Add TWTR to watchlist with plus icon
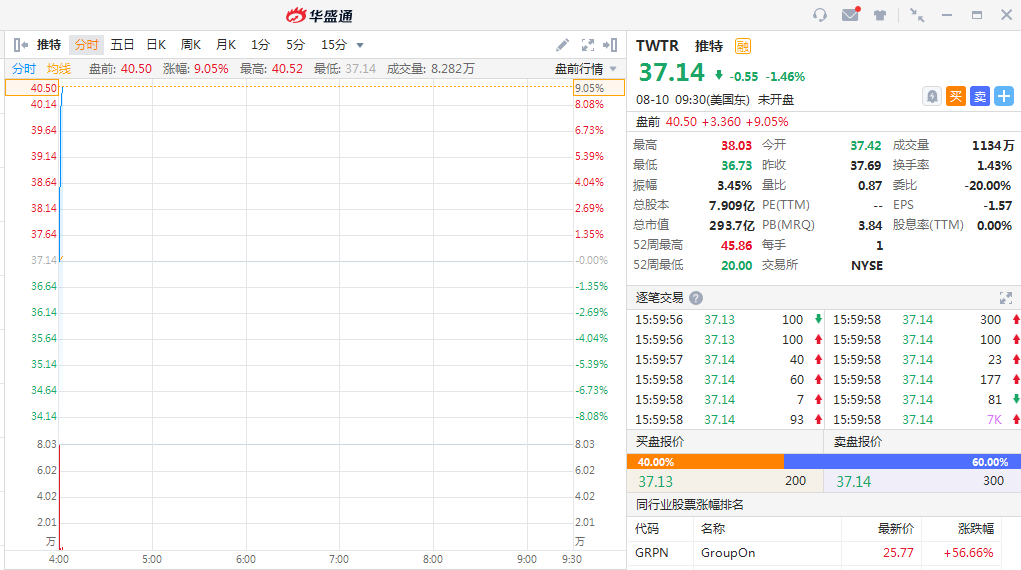 click(1003, 96)
